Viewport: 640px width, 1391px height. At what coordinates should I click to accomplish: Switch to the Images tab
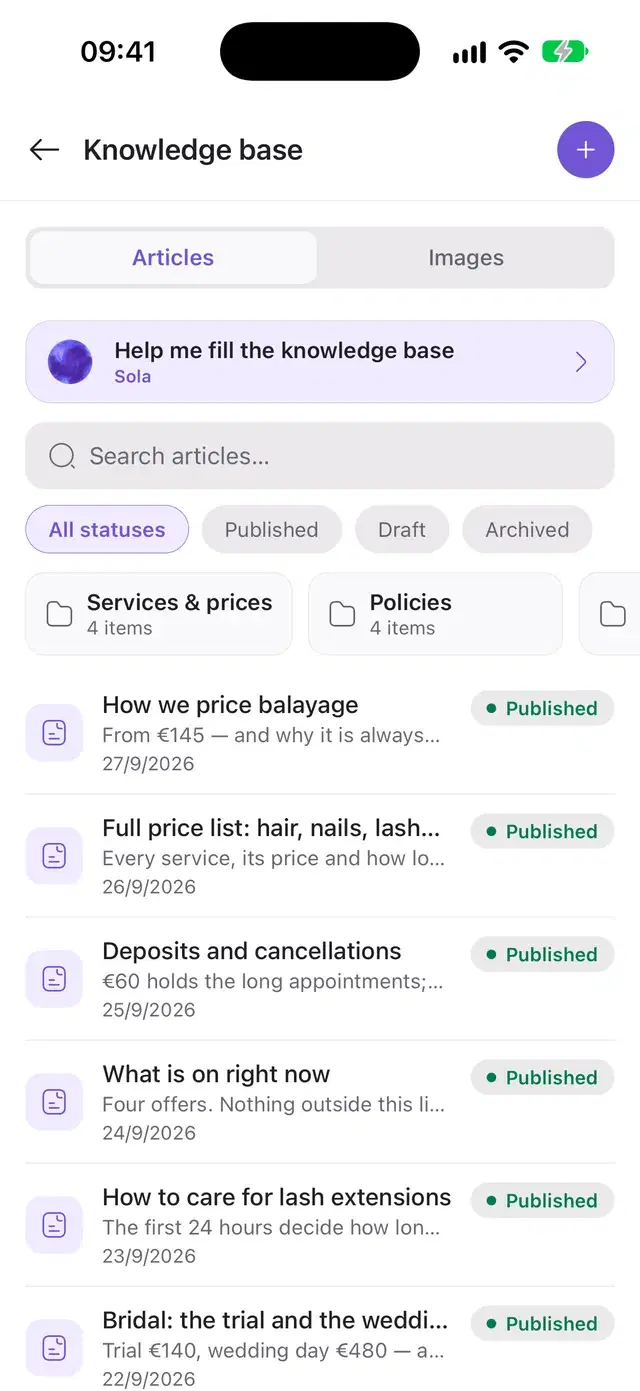click(x=466, y=258)
